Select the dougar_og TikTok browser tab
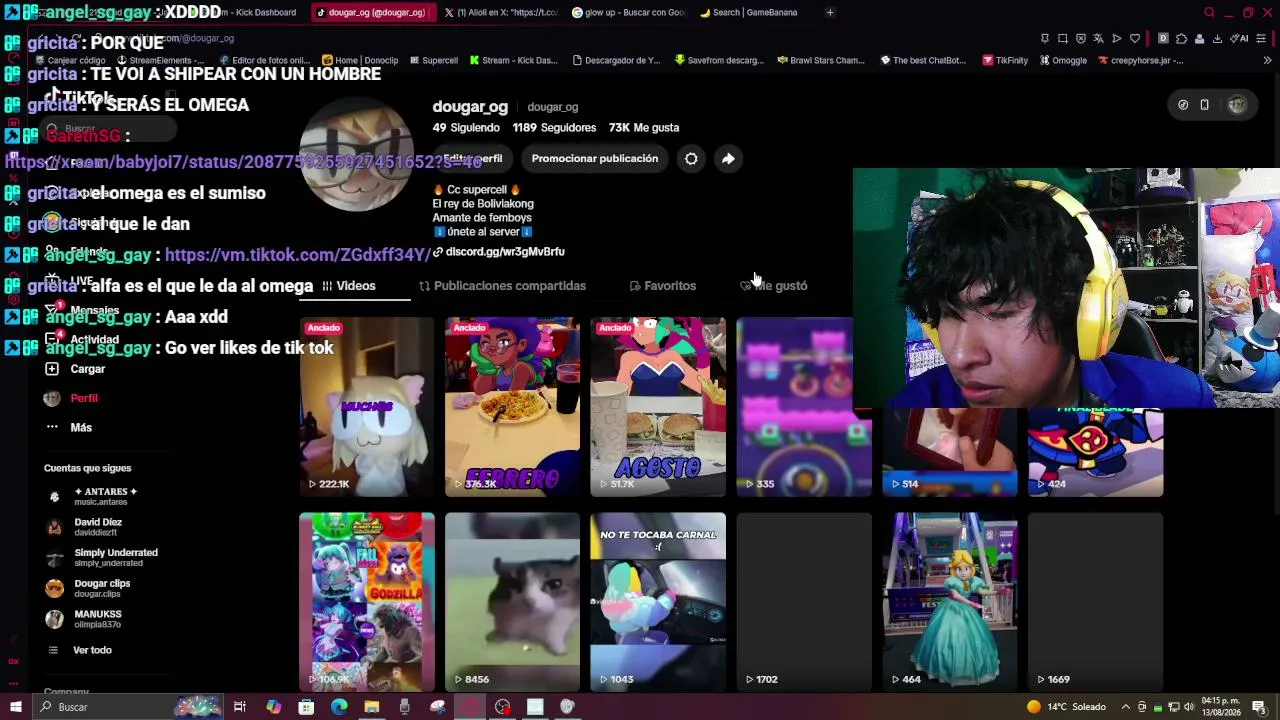The width and height of the screenshot is (1280, 720). 372,12
